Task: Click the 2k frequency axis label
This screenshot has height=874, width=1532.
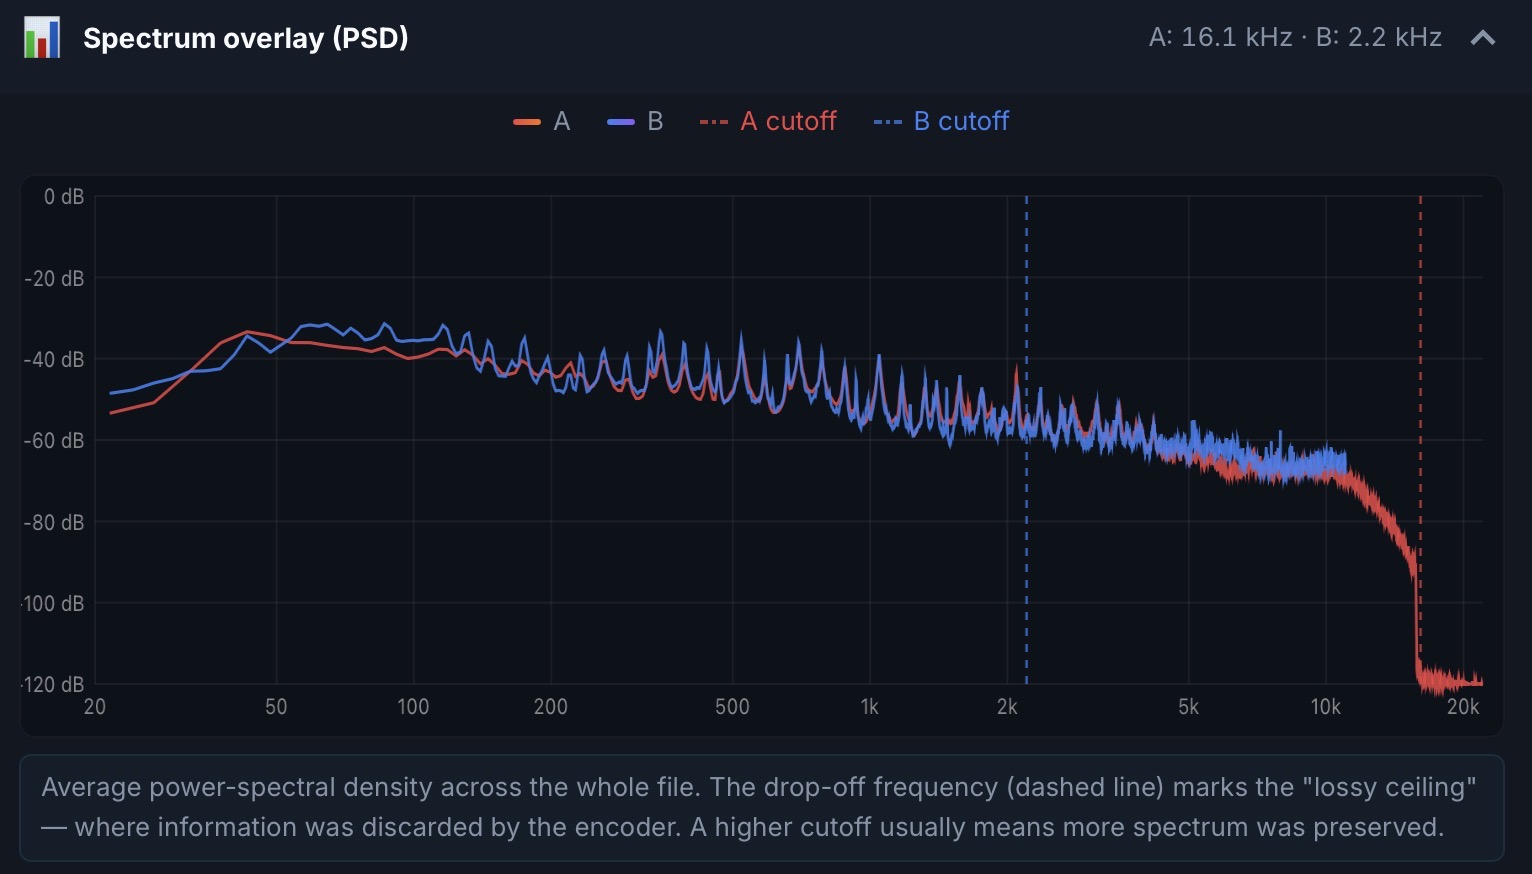Action: coord(1007,707)
